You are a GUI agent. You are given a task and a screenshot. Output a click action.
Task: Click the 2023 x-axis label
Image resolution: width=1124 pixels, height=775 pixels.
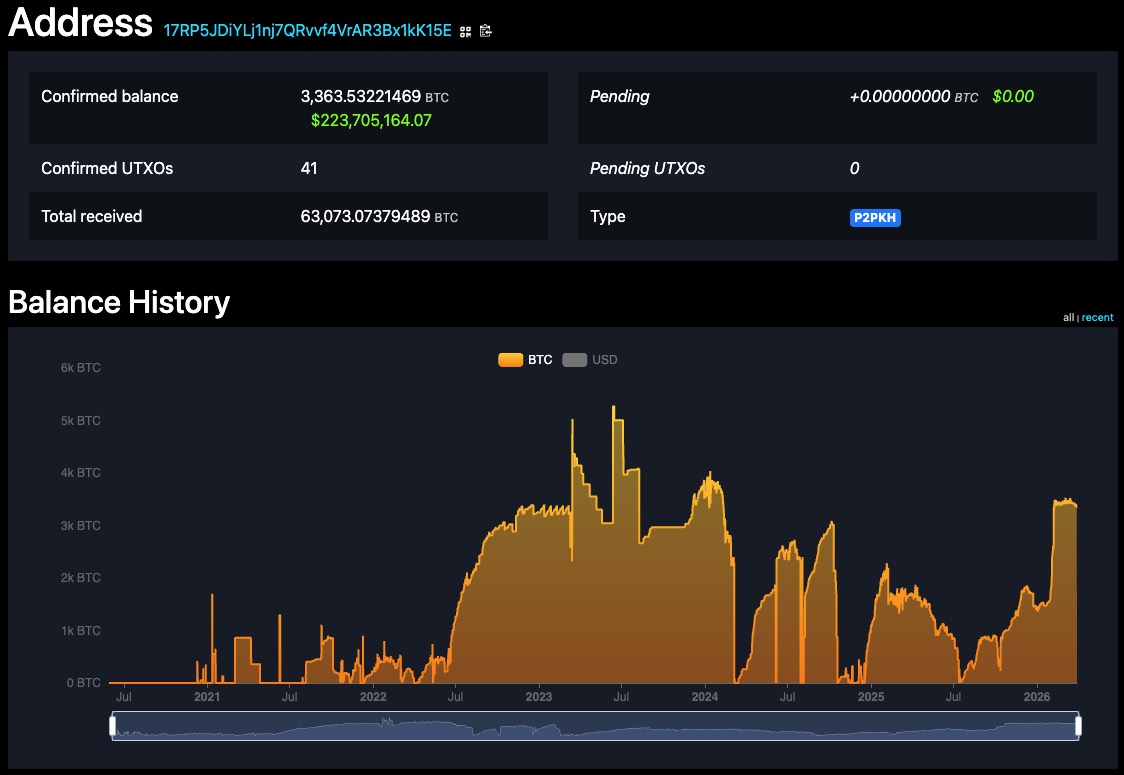point(539,697)
